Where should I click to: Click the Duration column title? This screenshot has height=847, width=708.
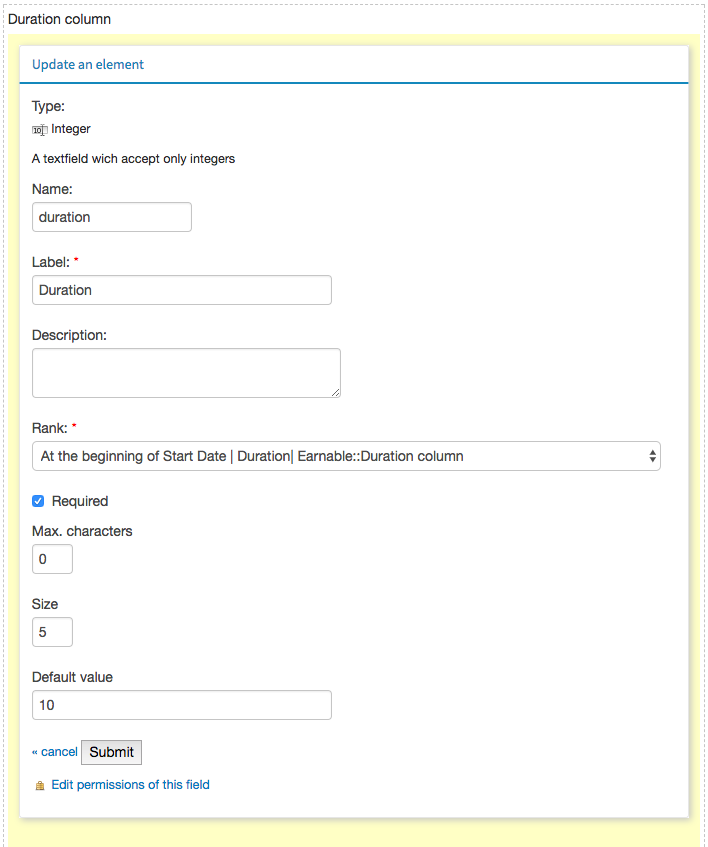click(59, 19)
